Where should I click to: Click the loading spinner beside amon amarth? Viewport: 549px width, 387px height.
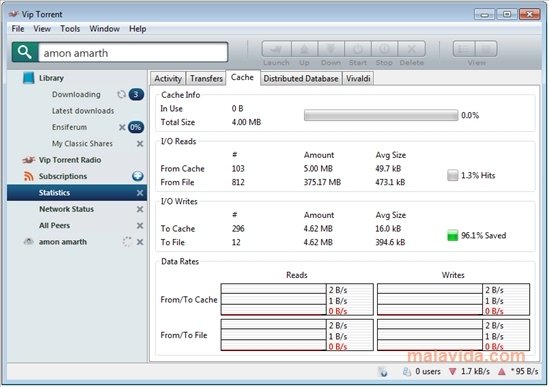click(x=127, y=242)
